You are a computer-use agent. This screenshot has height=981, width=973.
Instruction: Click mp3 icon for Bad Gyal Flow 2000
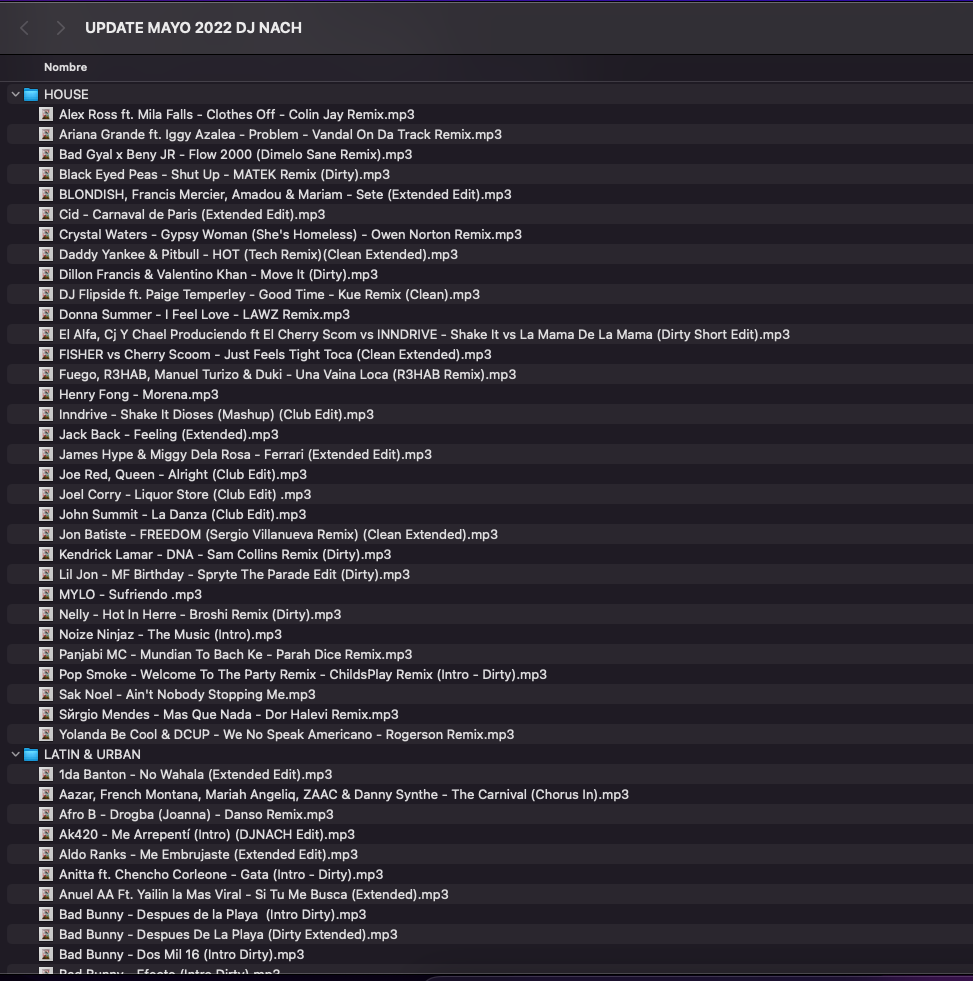[46, 155]
